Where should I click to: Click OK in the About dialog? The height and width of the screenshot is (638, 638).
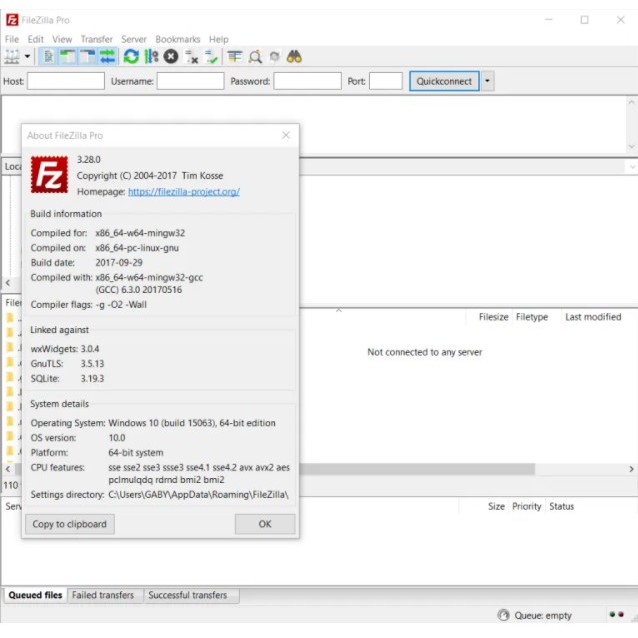264,524
